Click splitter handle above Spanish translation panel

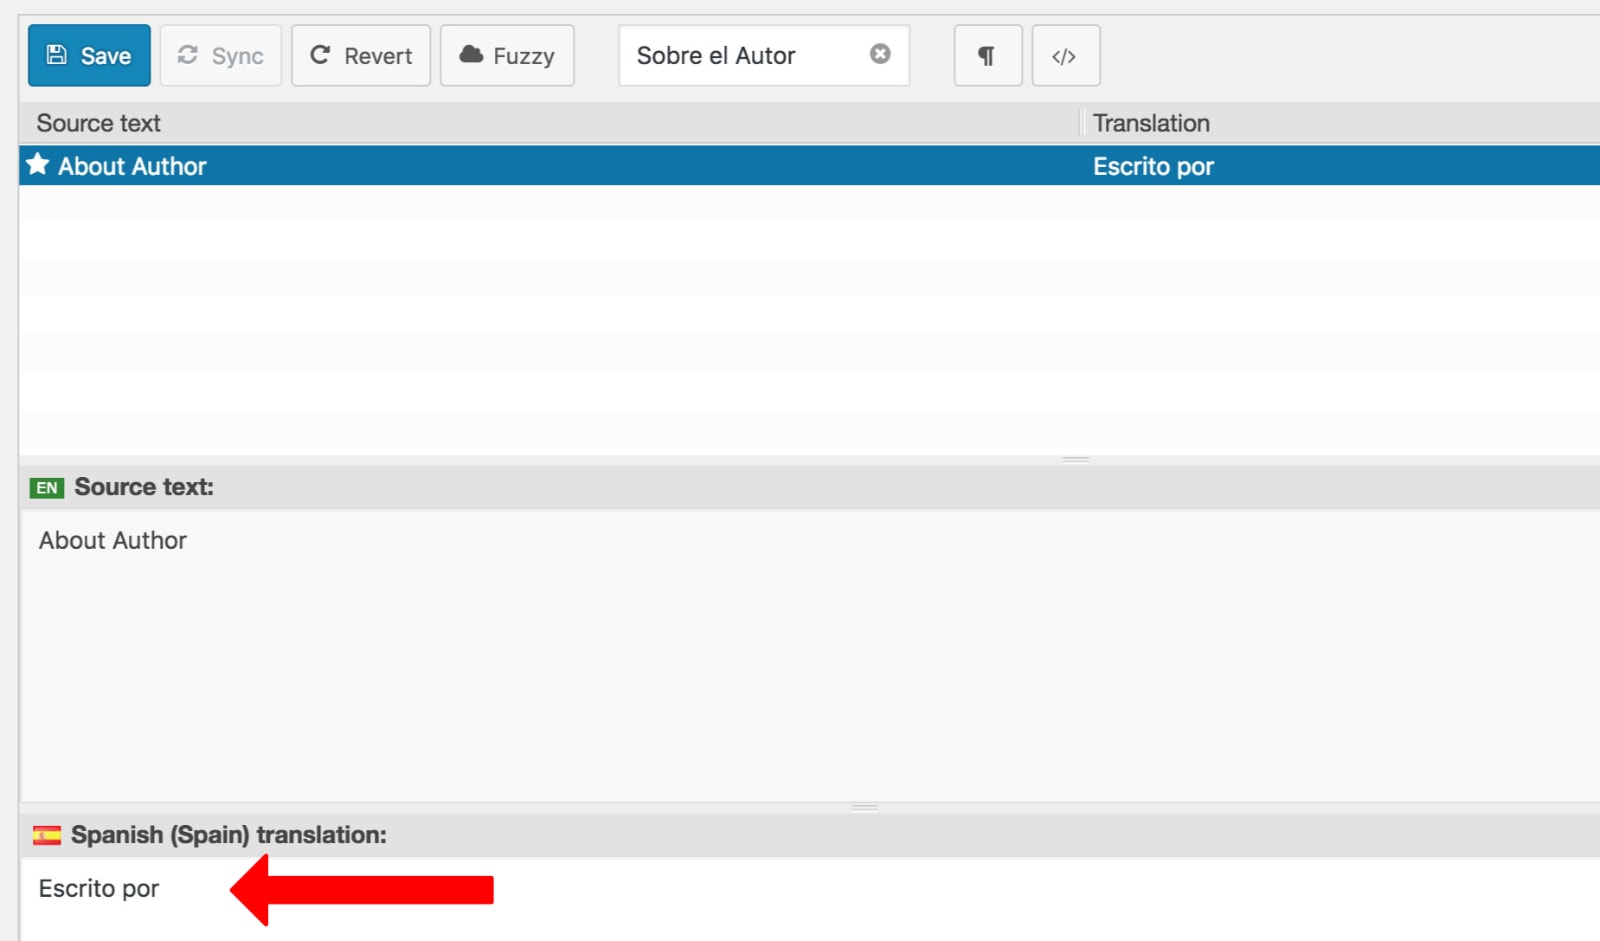pos(865,807)
